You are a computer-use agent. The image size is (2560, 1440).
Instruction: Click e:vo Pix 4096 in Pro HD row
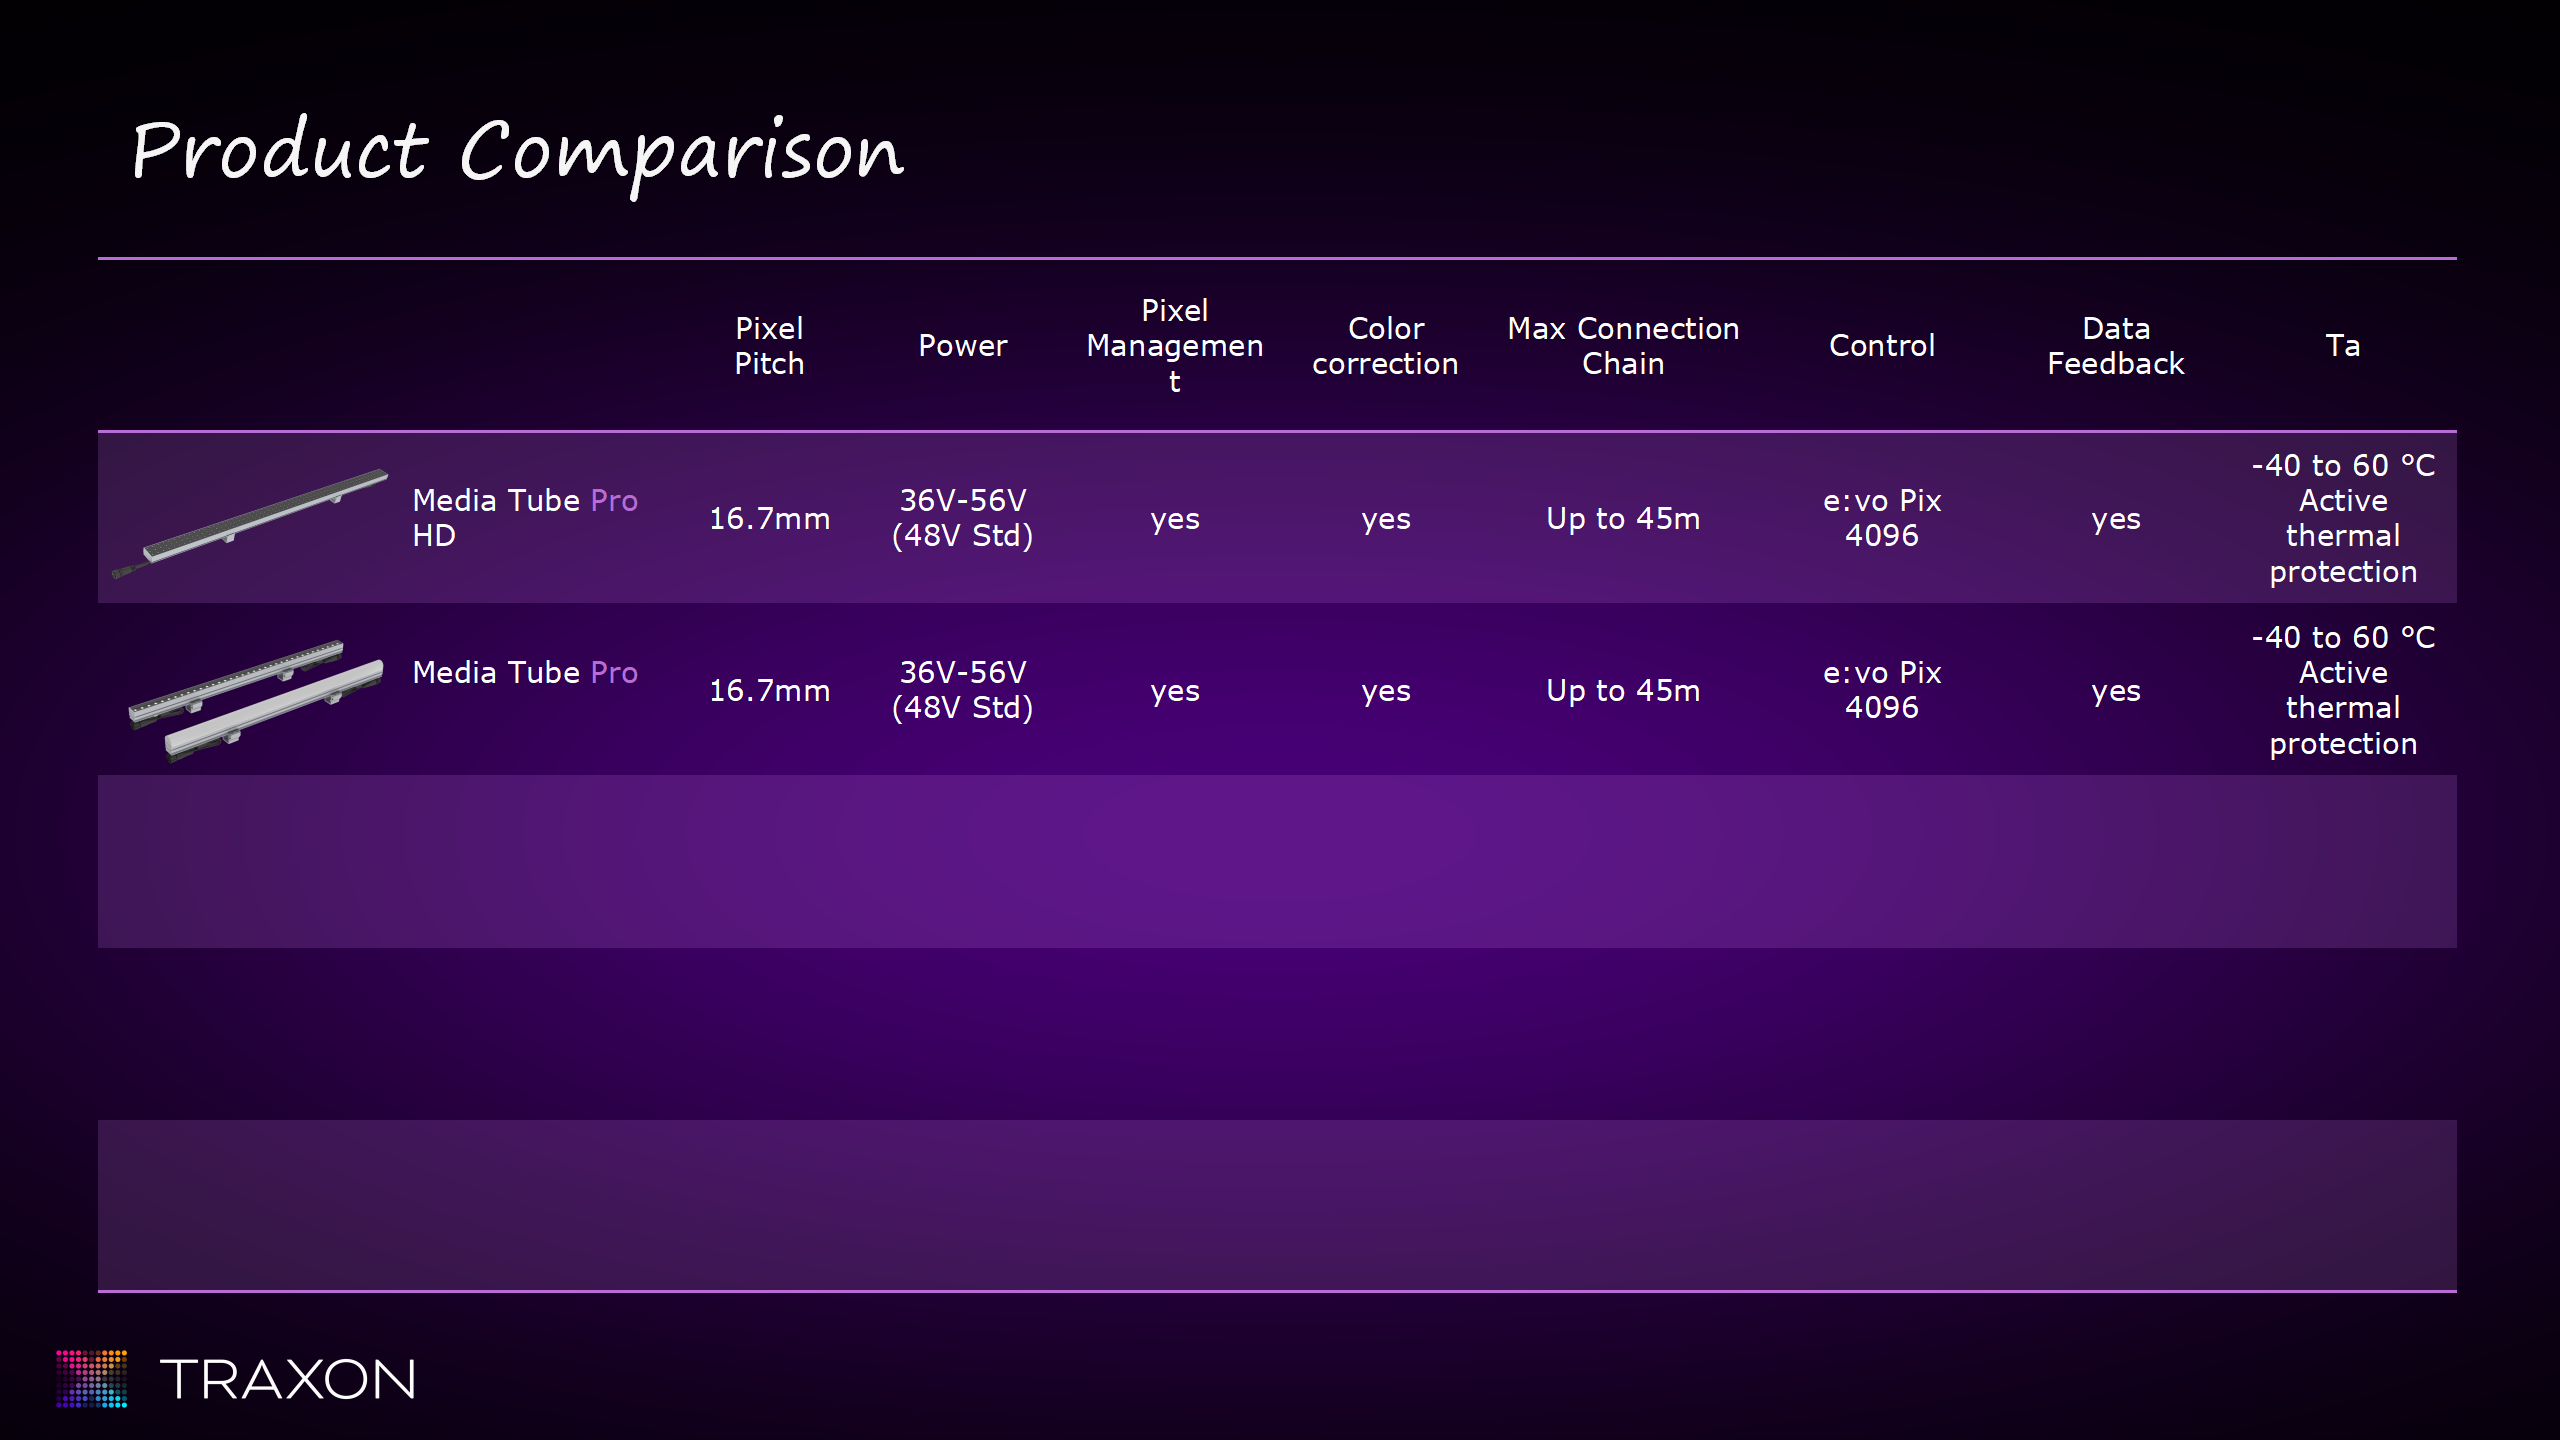click(1881, 518)
